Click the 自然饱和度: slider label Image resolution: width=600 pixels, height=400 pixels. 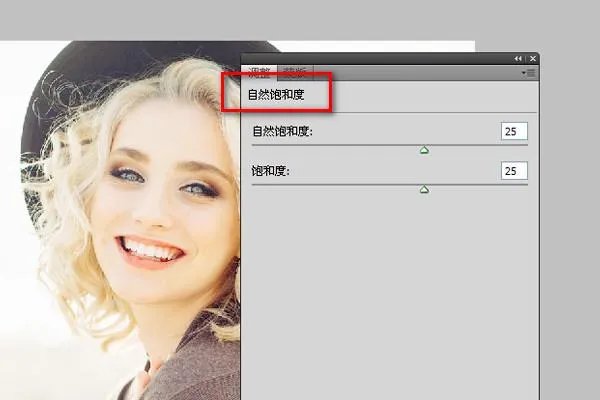point(282,132)
